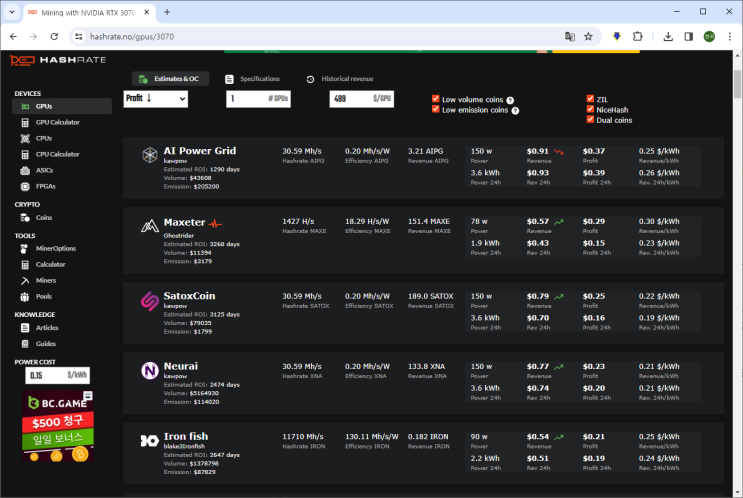Image resolution: width=743 pixels, height=498 pixels.
Task: Select the Estimates & OC tab
Action: (x=170, y=79)
